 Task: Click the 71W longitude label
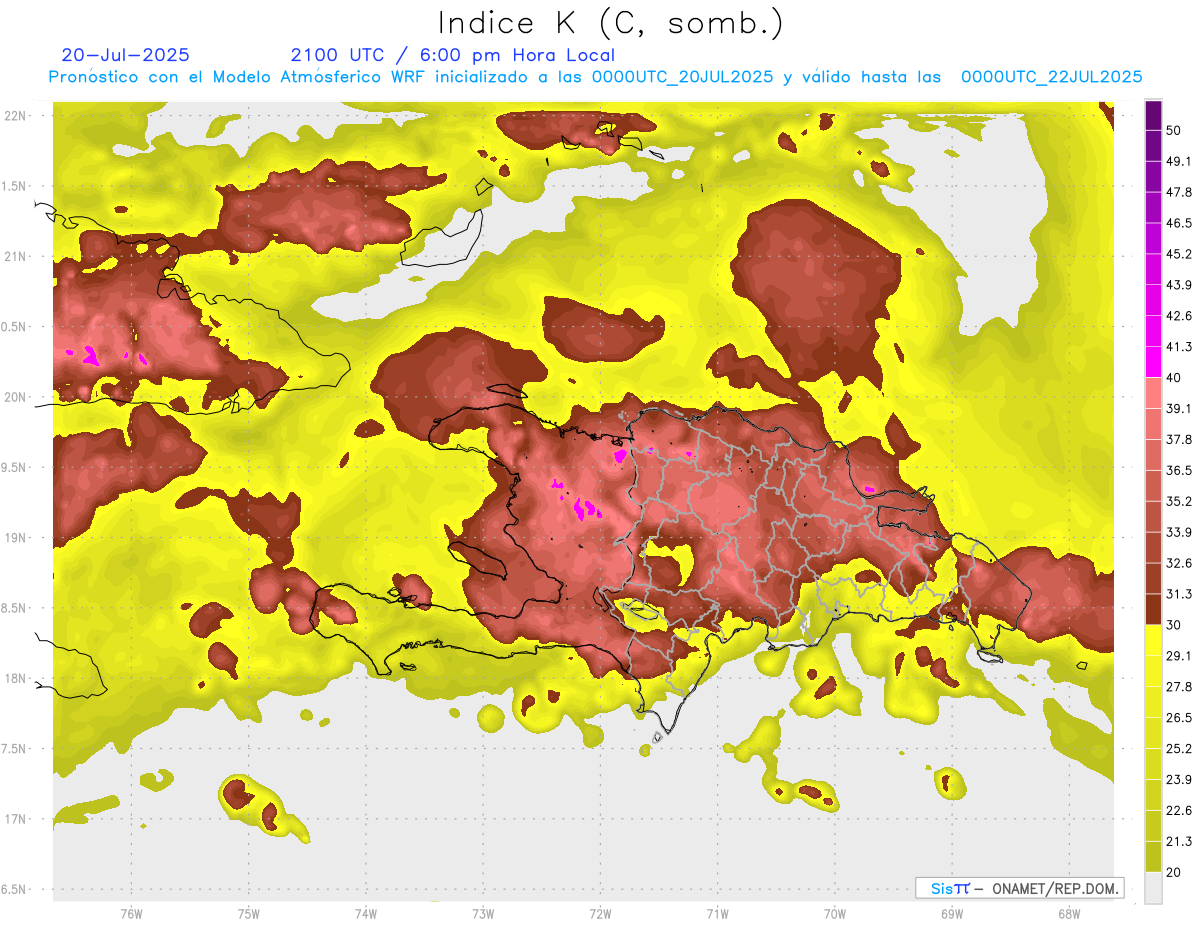tap(717, 914)
